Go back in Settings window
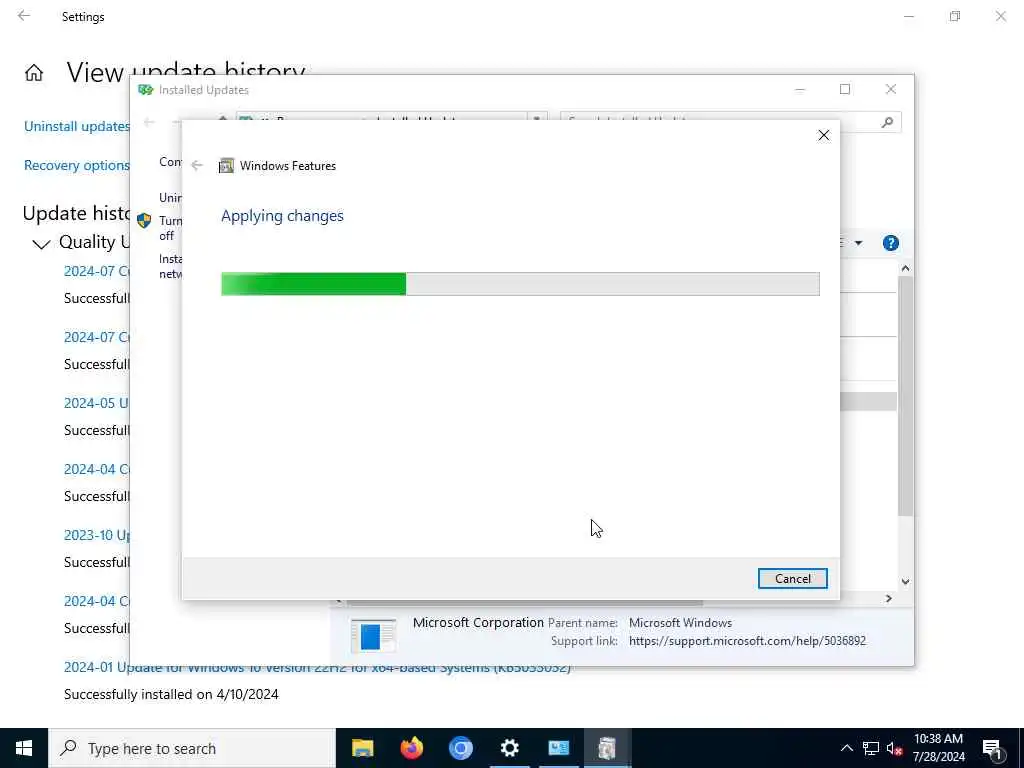 24,16
